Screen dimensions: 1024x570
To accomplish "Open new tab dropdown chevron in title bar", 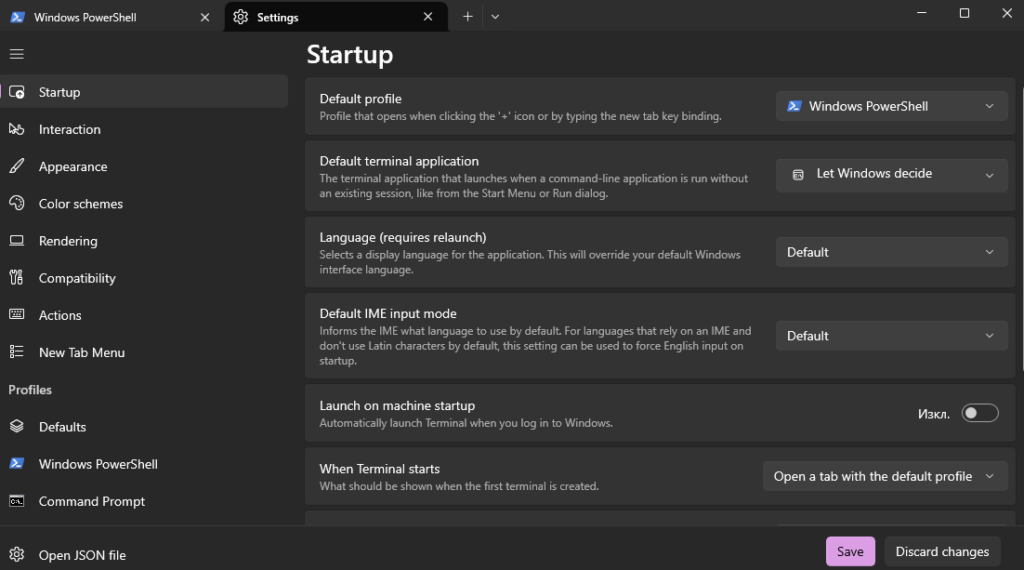I will [x=495, y=17].
